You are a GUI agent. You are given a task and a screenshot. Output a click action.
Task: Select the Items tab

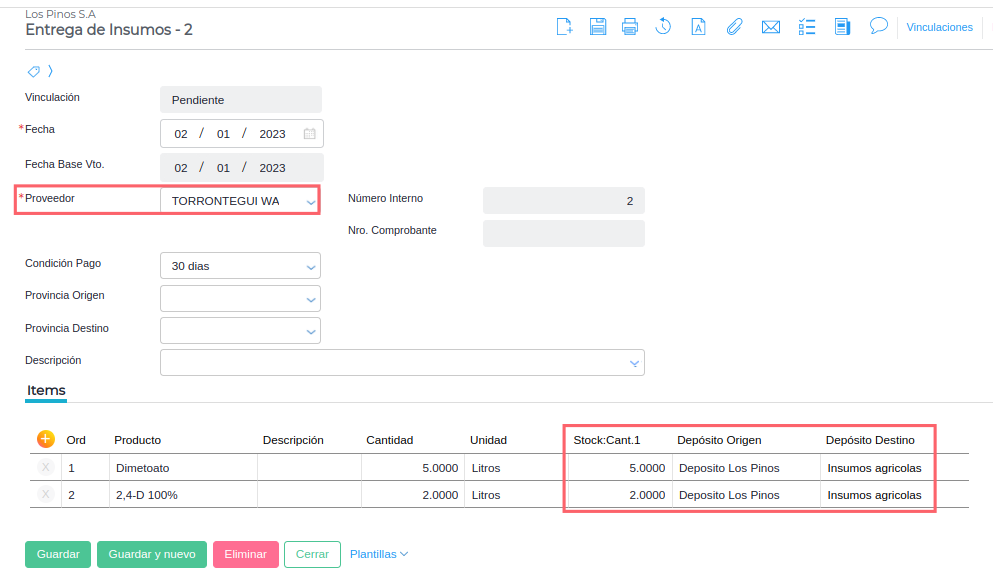(x=46, y=390)
